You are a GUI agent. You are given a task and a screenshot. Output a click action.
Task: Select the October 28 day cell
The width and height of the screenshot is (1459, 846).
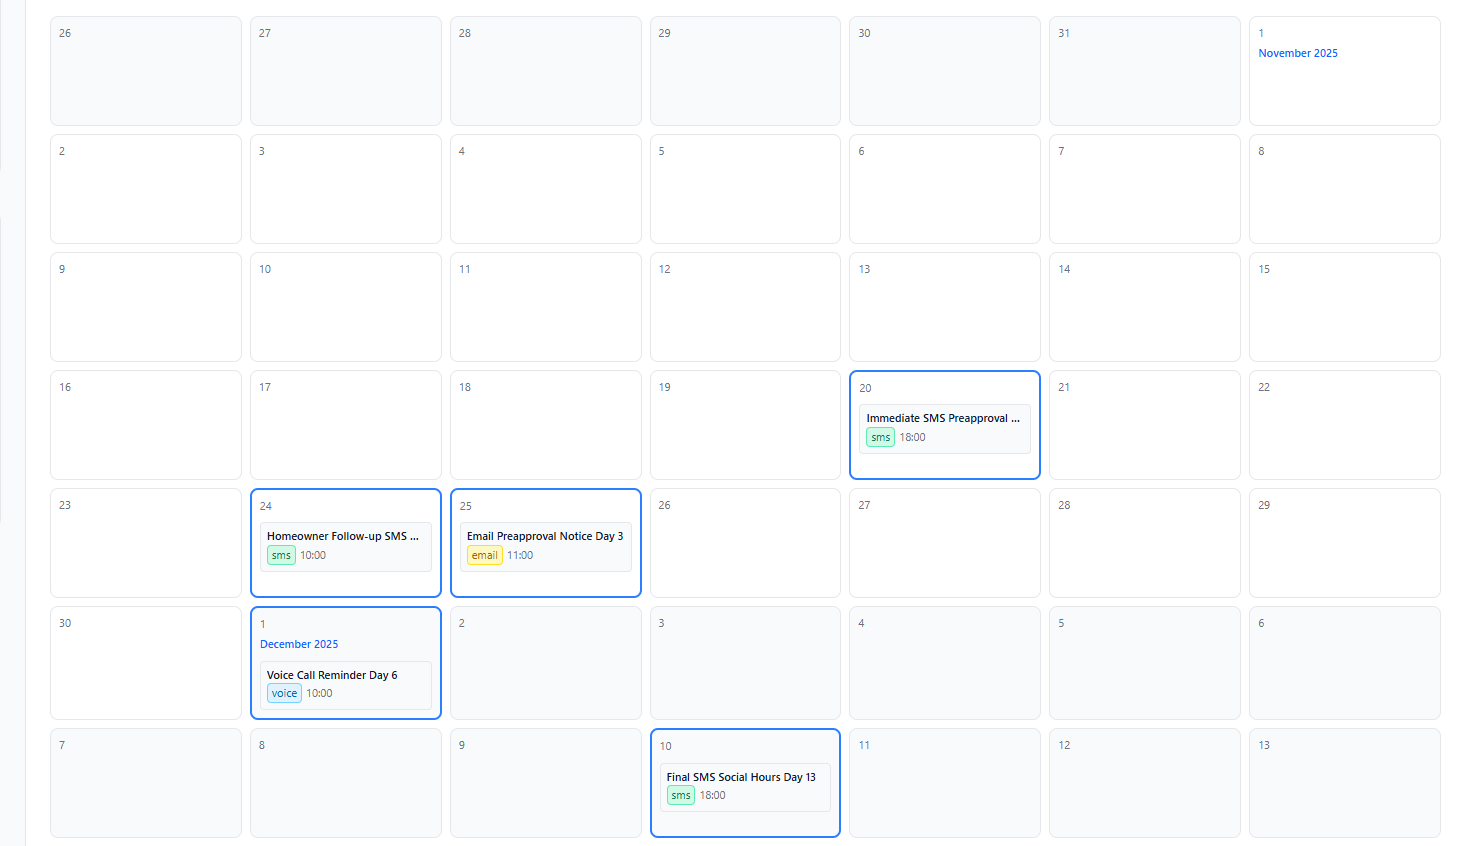pyautogui.click(x=545, y=82)
